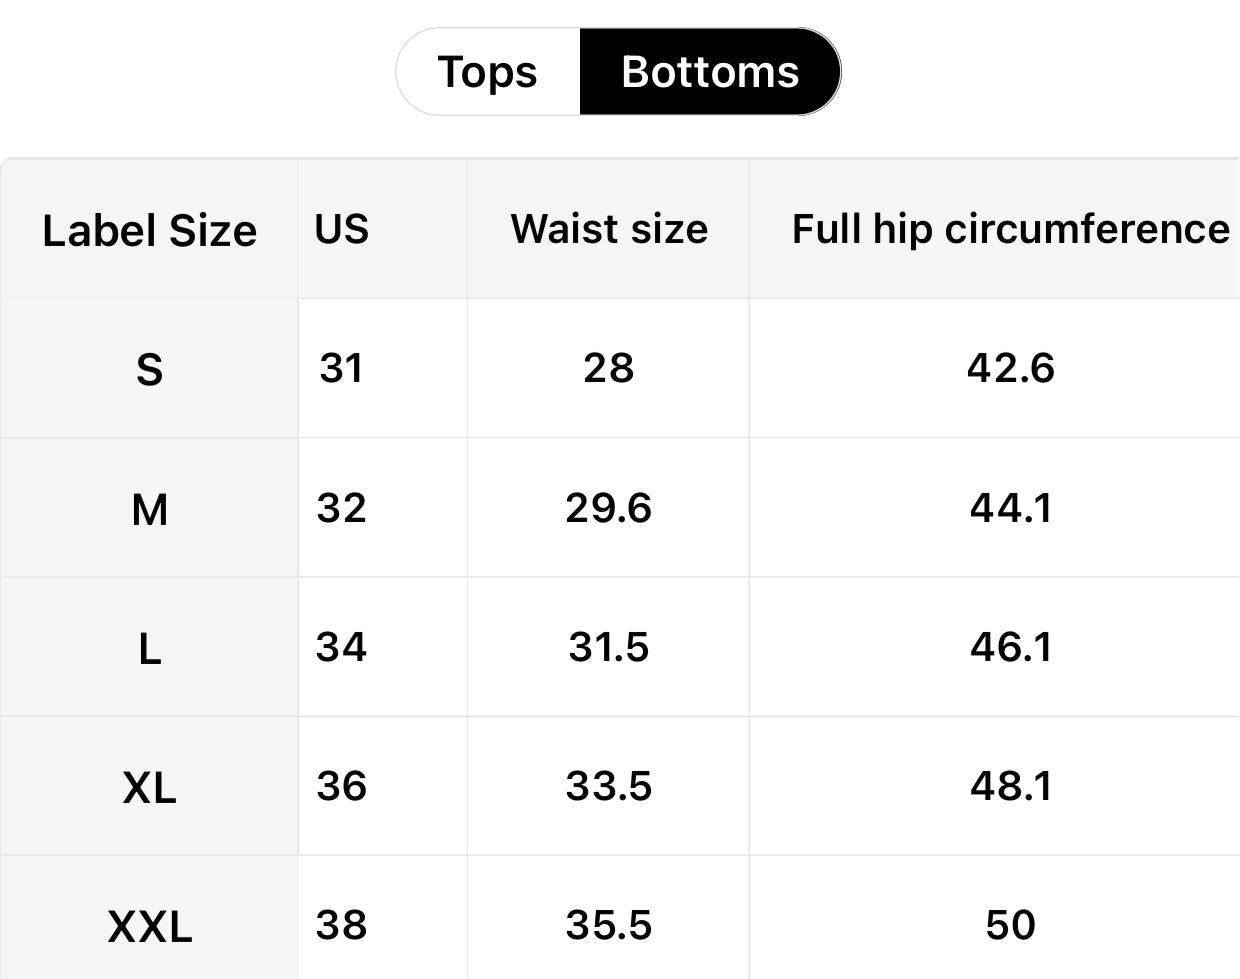Select the S label size row
1240x979 pixels.
pyautogui.click(x=149, y=369)
